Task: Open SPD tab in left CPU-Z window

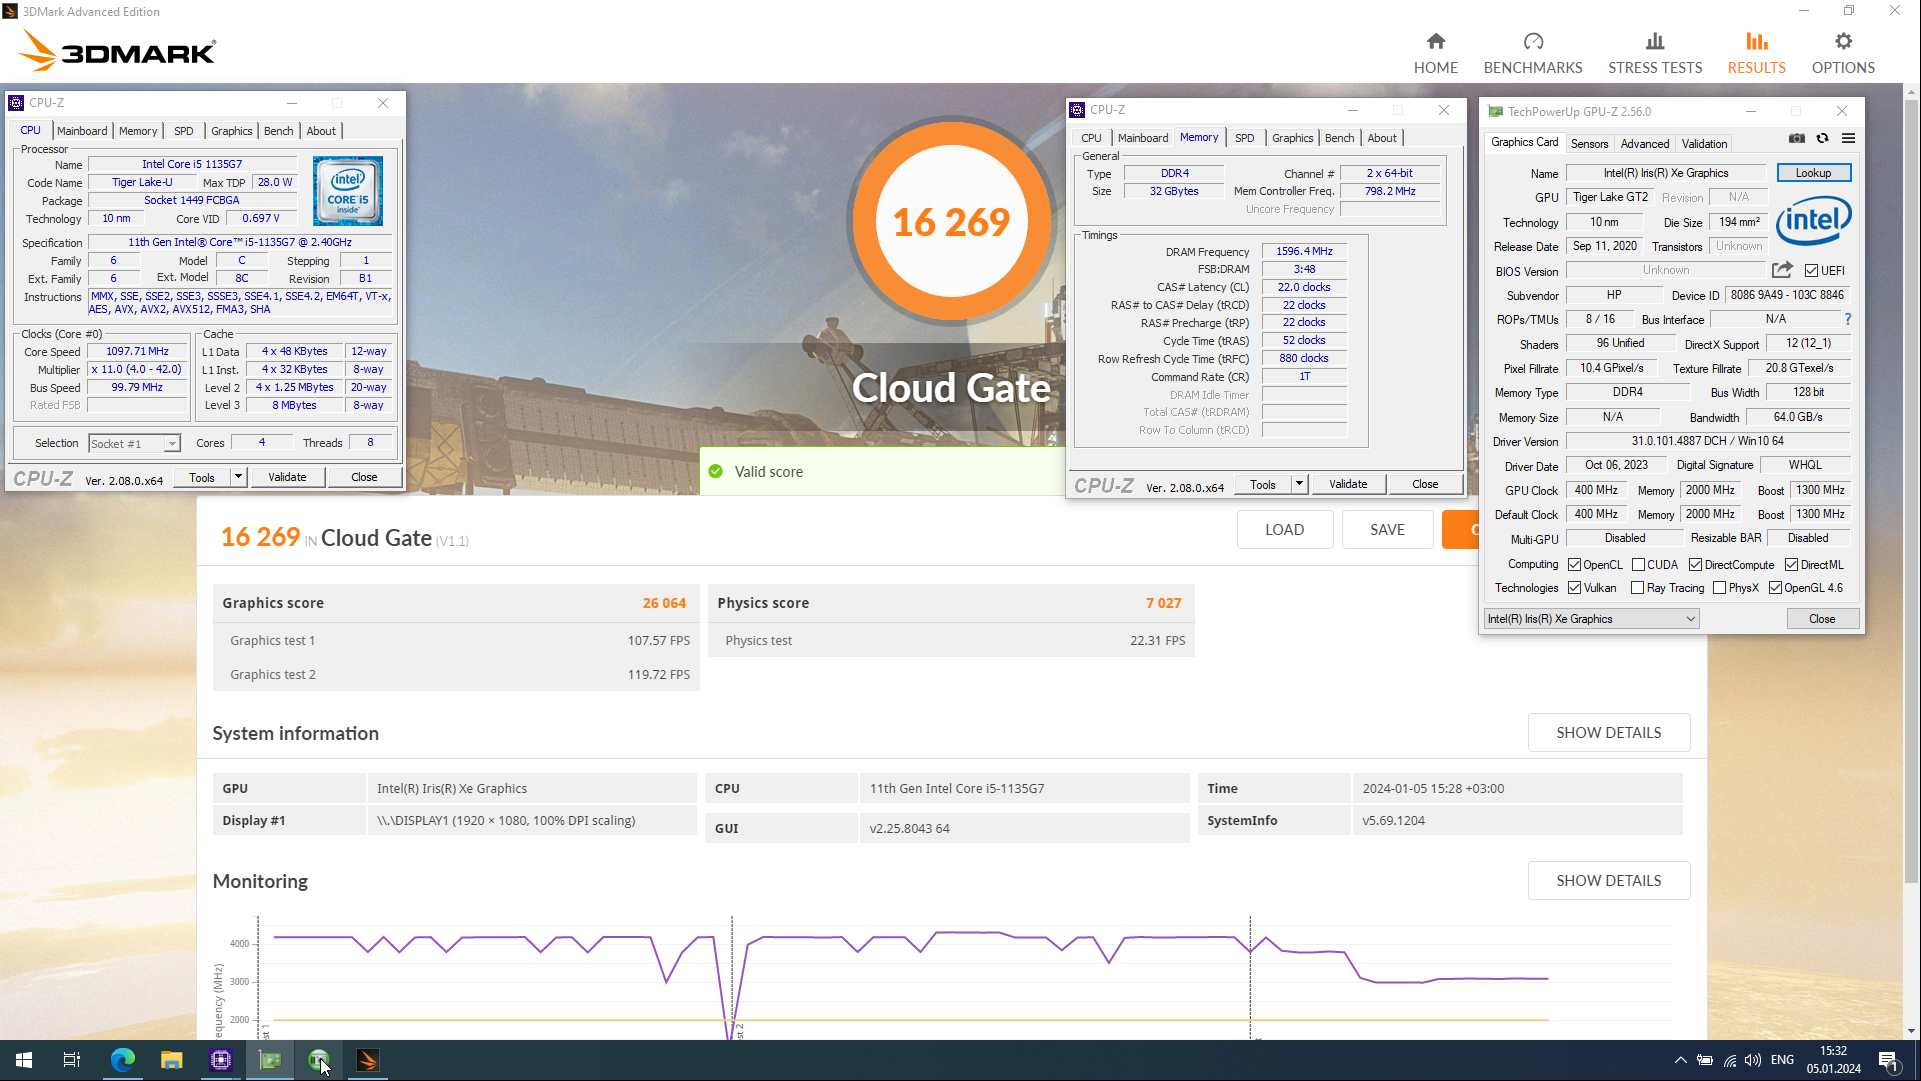Action: pyautogui.click(x=183, y=131)
